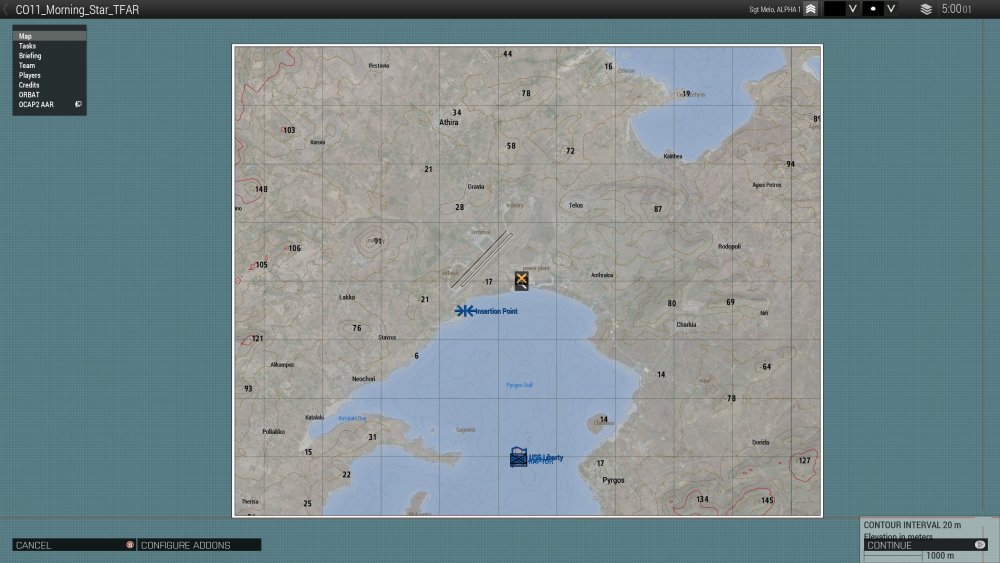Click the orange crossed player marker
The height and width of the screenshot is (563, 1000).
click(x=521, y=280)
